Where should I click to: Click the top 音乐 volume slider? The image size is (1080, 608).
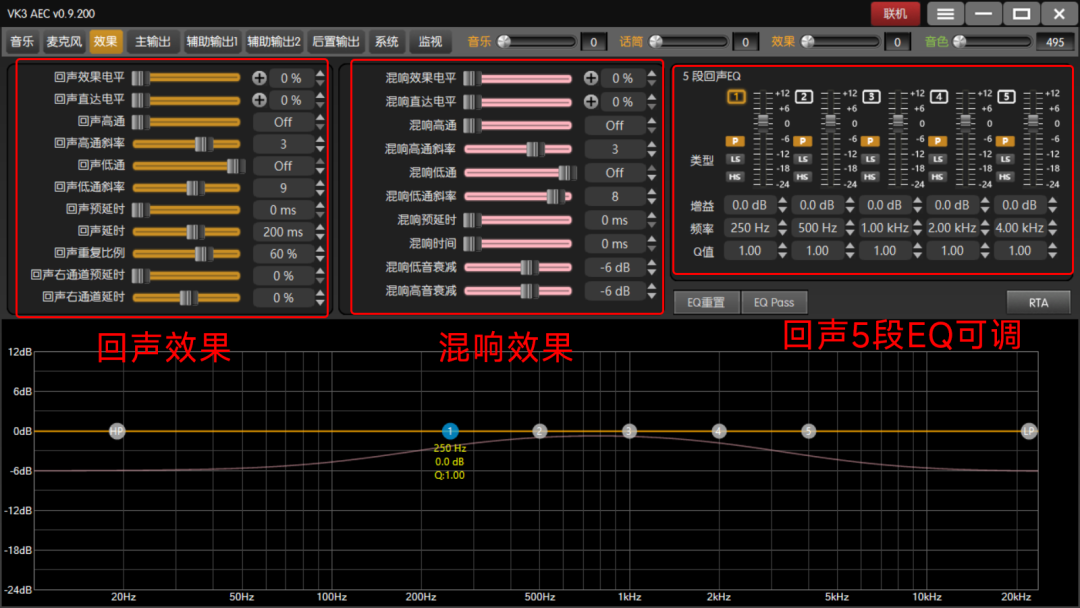(536, 42)
